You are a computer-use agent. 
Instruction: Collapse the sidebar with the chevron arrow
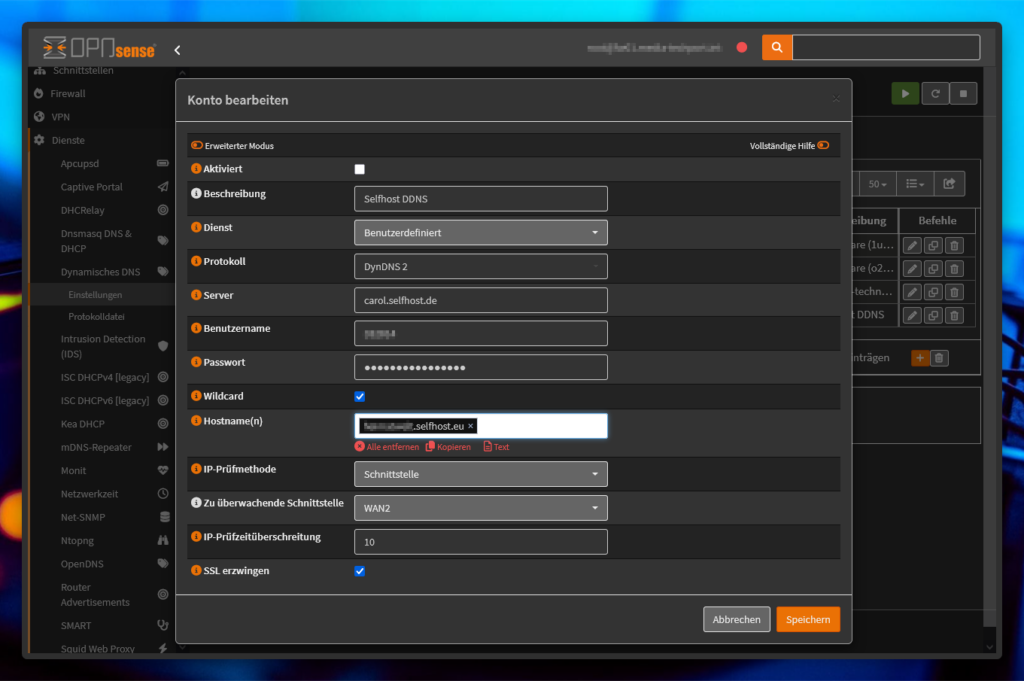177,49
